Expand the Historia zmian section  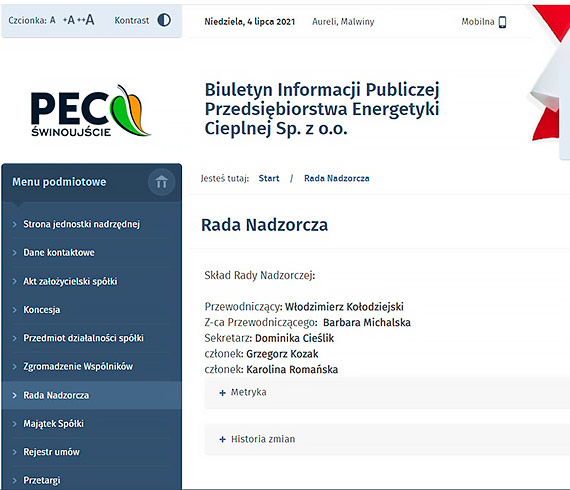(387, 439)
